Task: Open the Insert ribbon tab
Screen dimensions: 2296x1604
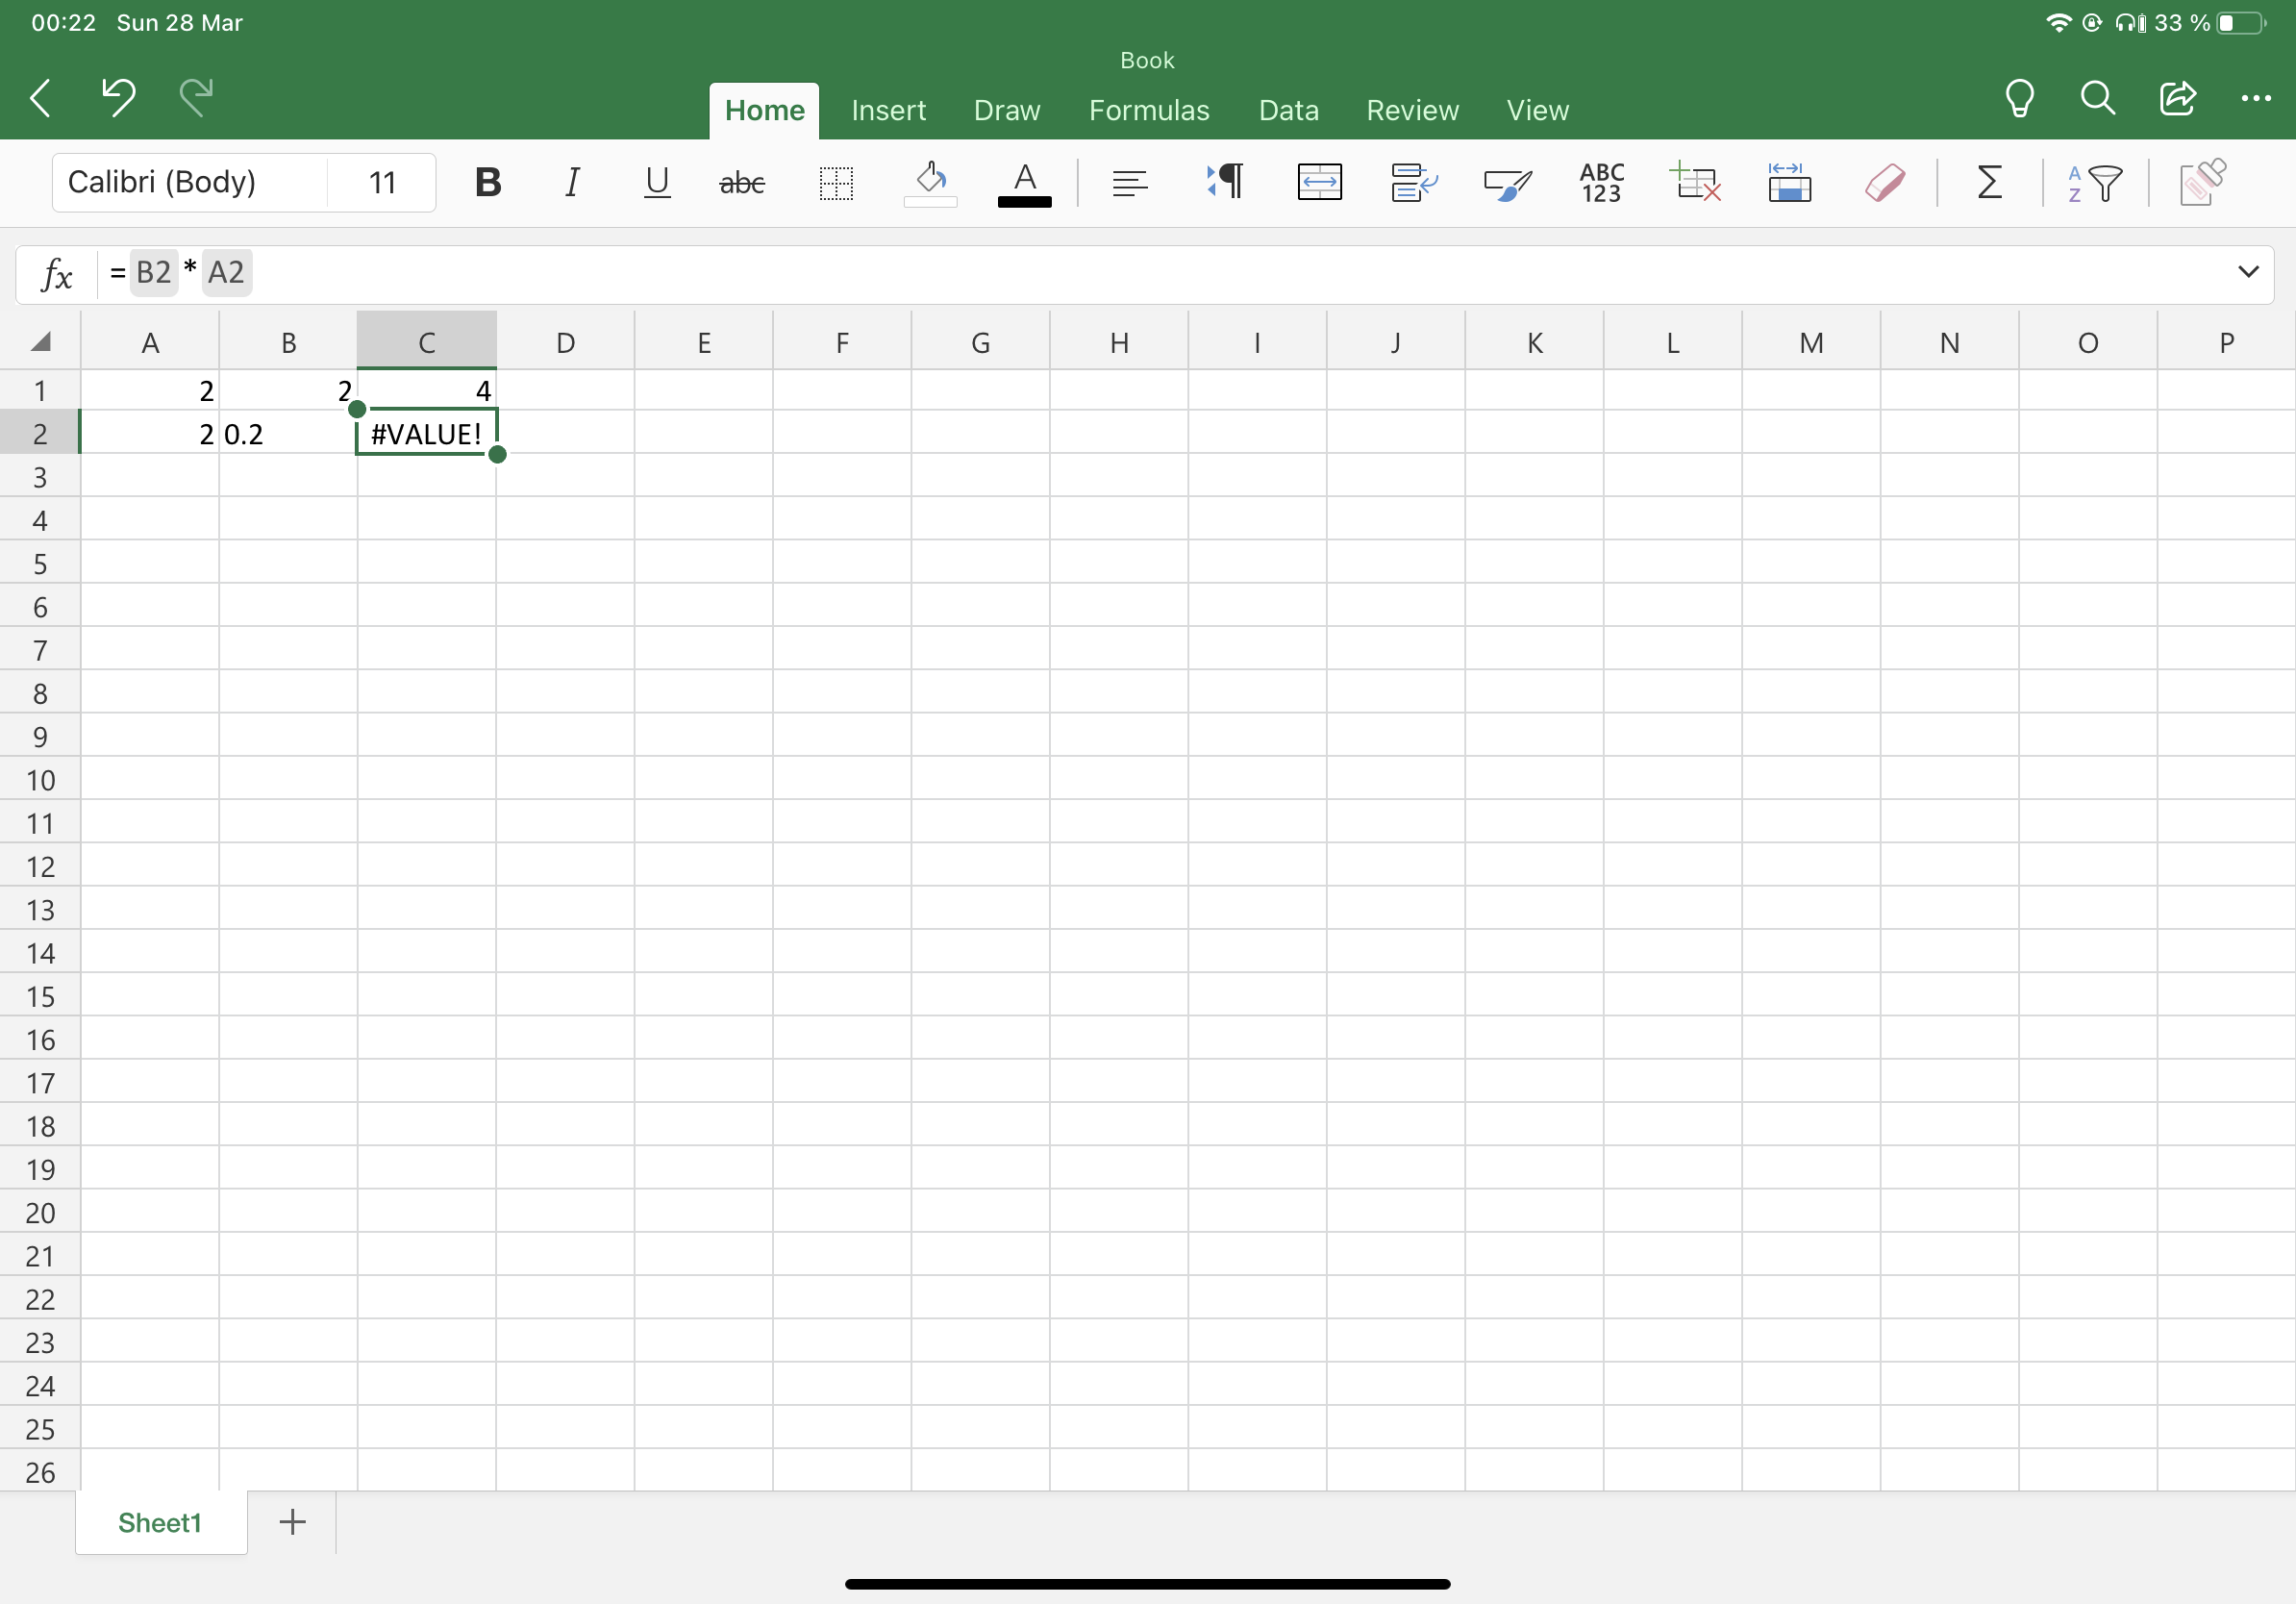Action: point(887,110)
